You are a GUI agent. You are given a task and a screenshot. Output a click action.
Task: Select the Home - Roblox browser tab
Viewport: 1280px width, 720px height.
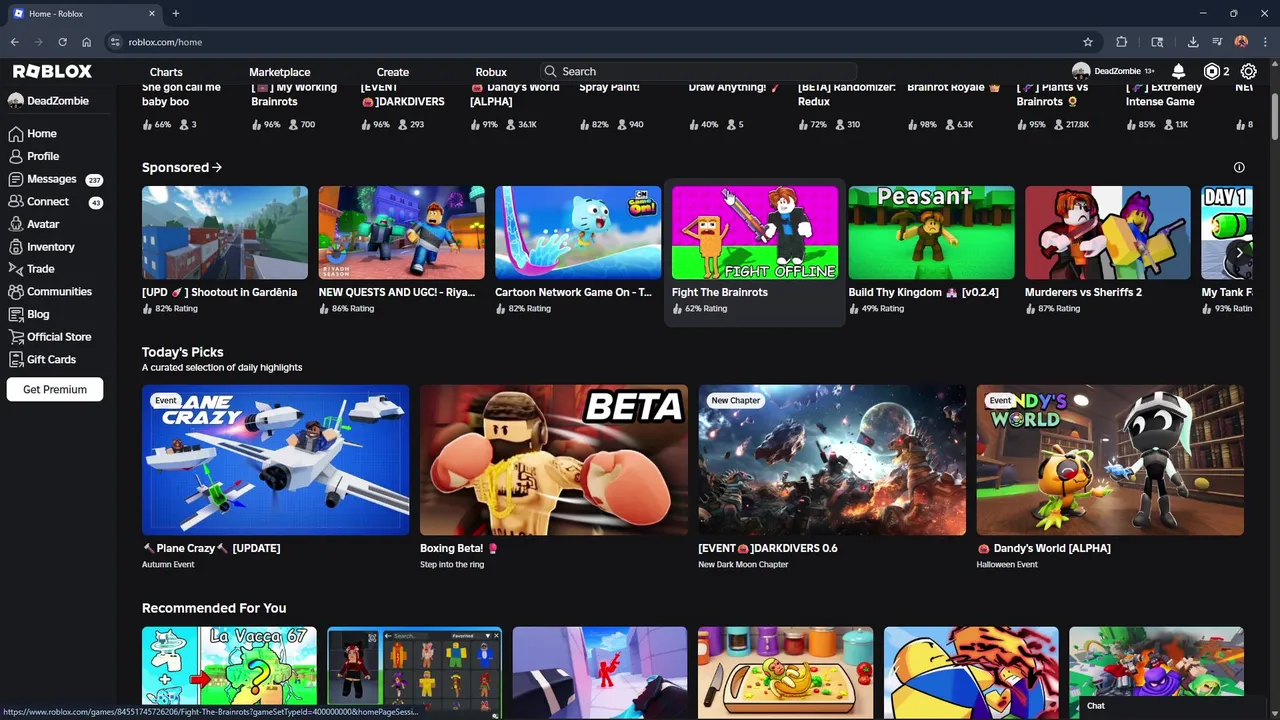(84, 13)
